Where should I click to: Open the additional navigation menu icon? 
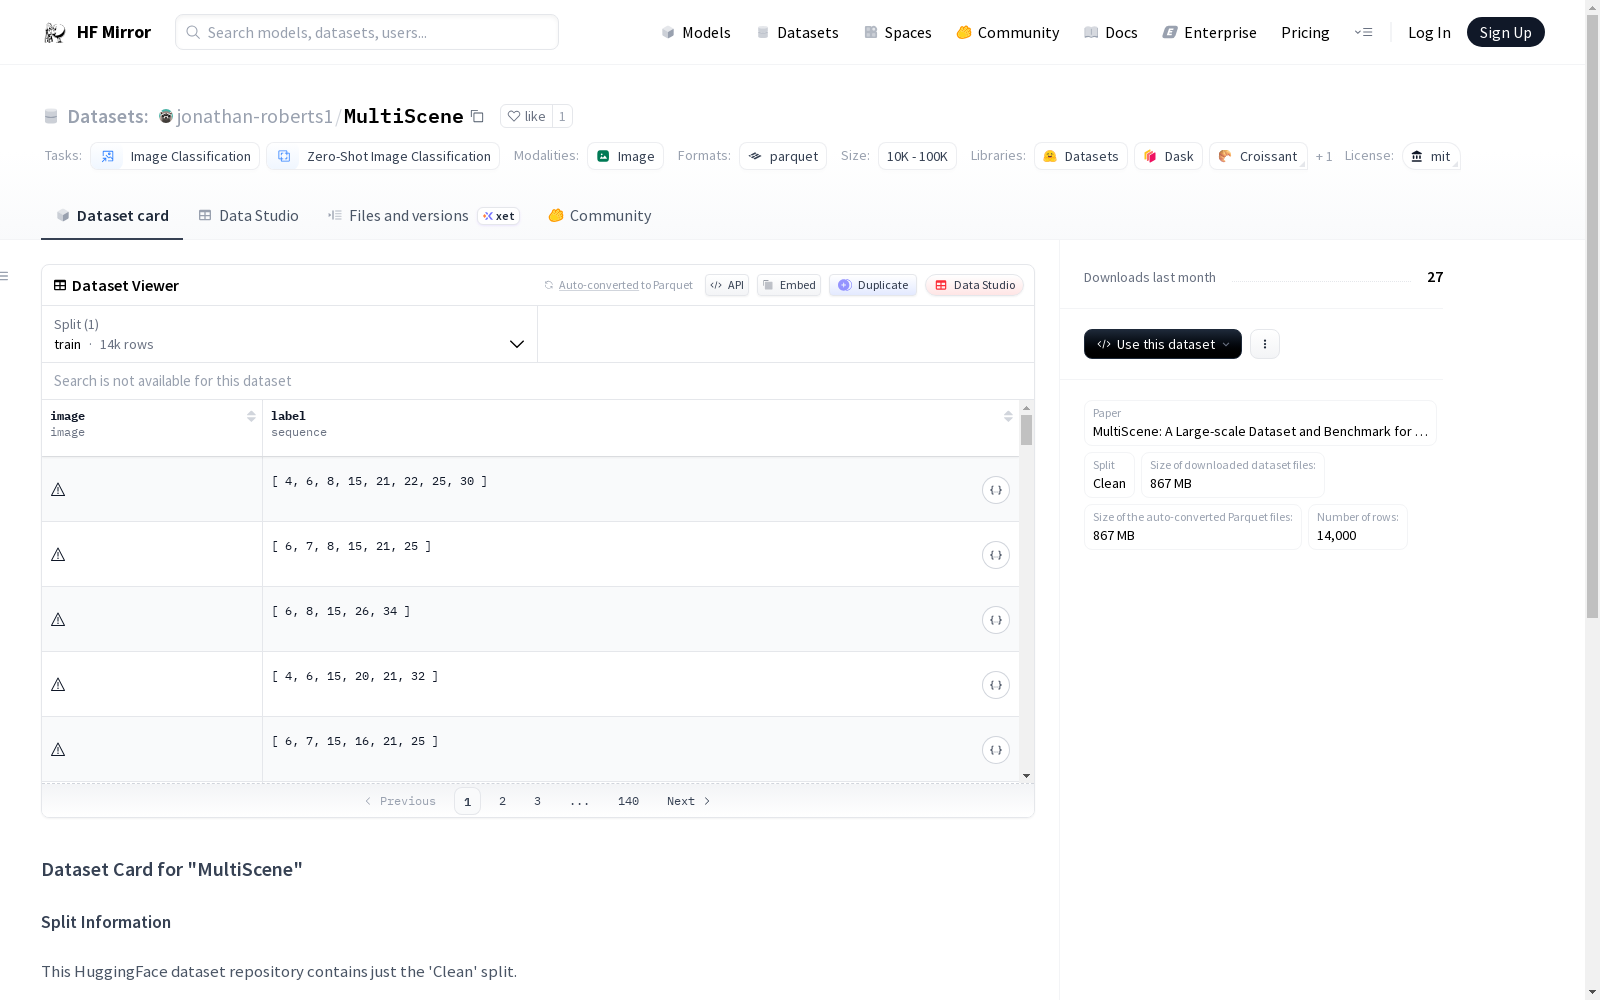click(1363, 32)
